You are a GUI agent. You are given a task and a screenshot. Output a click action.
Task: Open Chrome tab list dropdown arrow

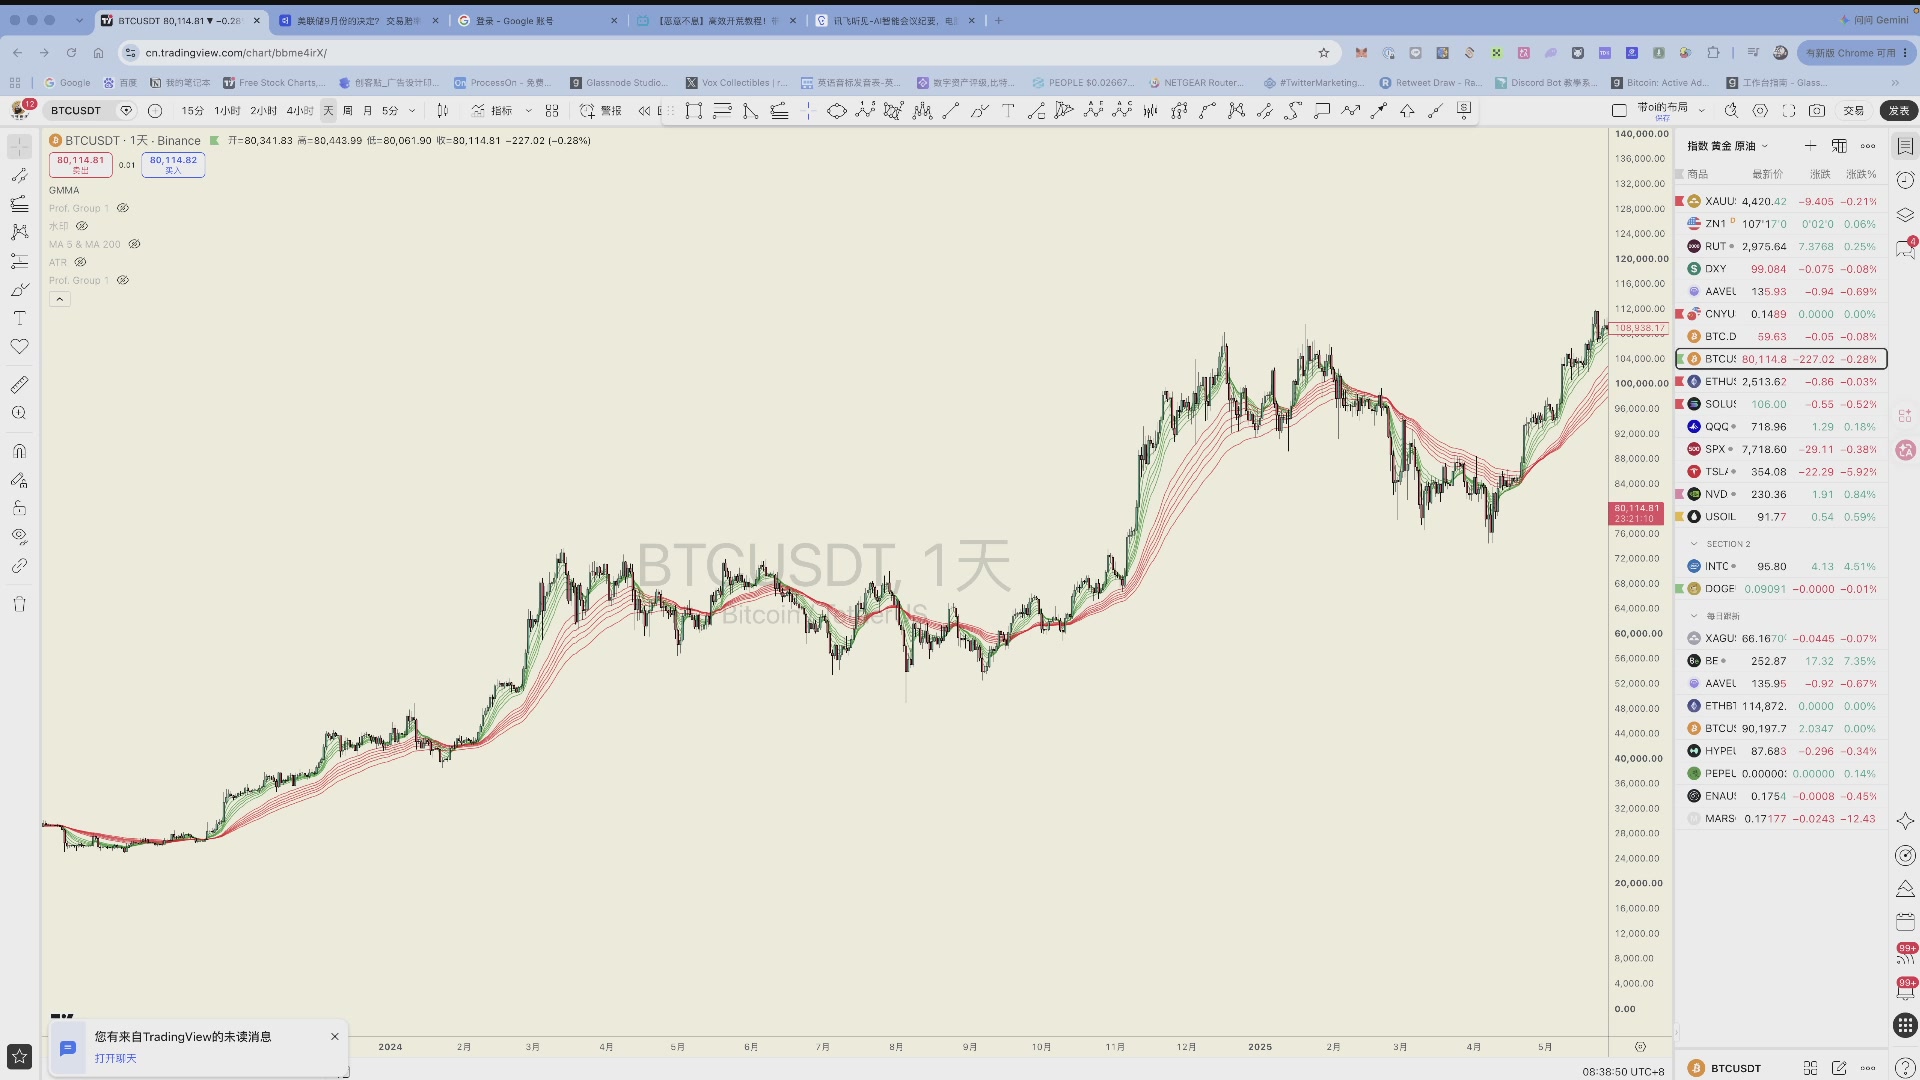click(79, 20)
